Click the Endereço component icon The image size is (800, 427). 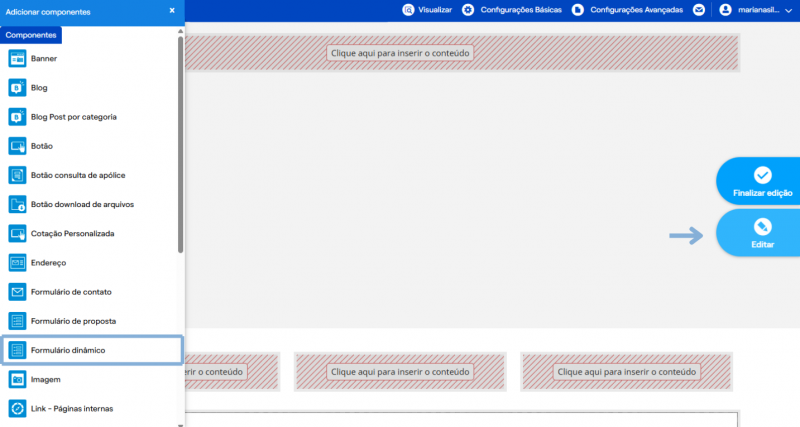[17, 263]
